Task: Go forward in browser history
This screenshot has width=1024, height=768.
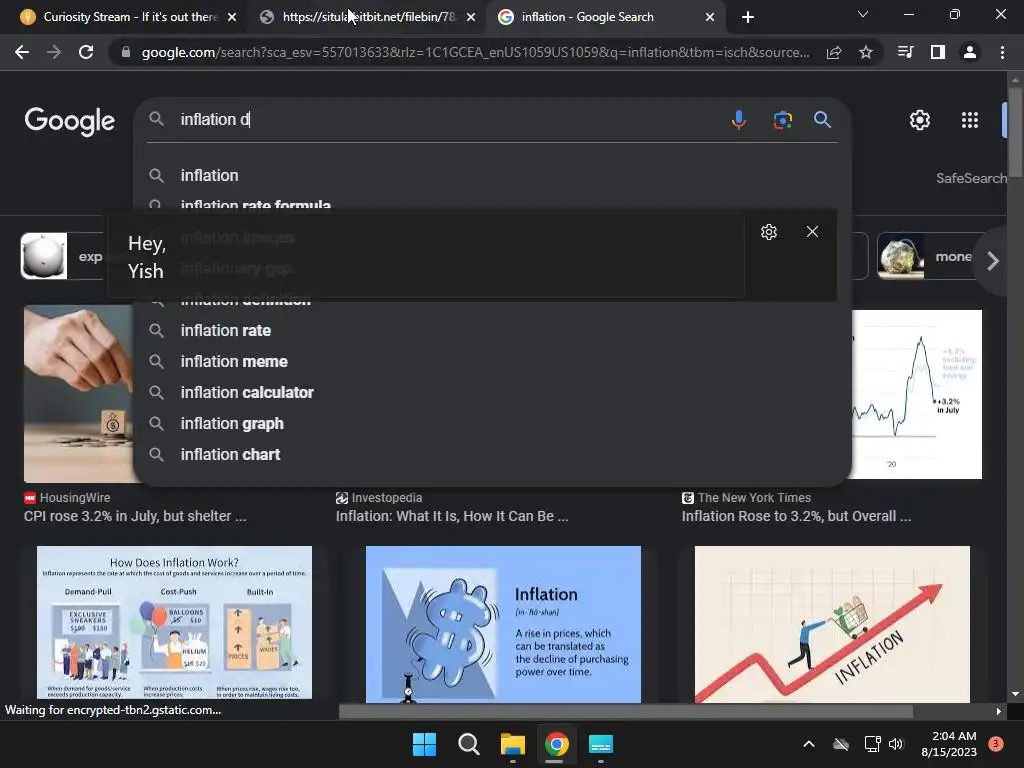Action: point(54,52)
